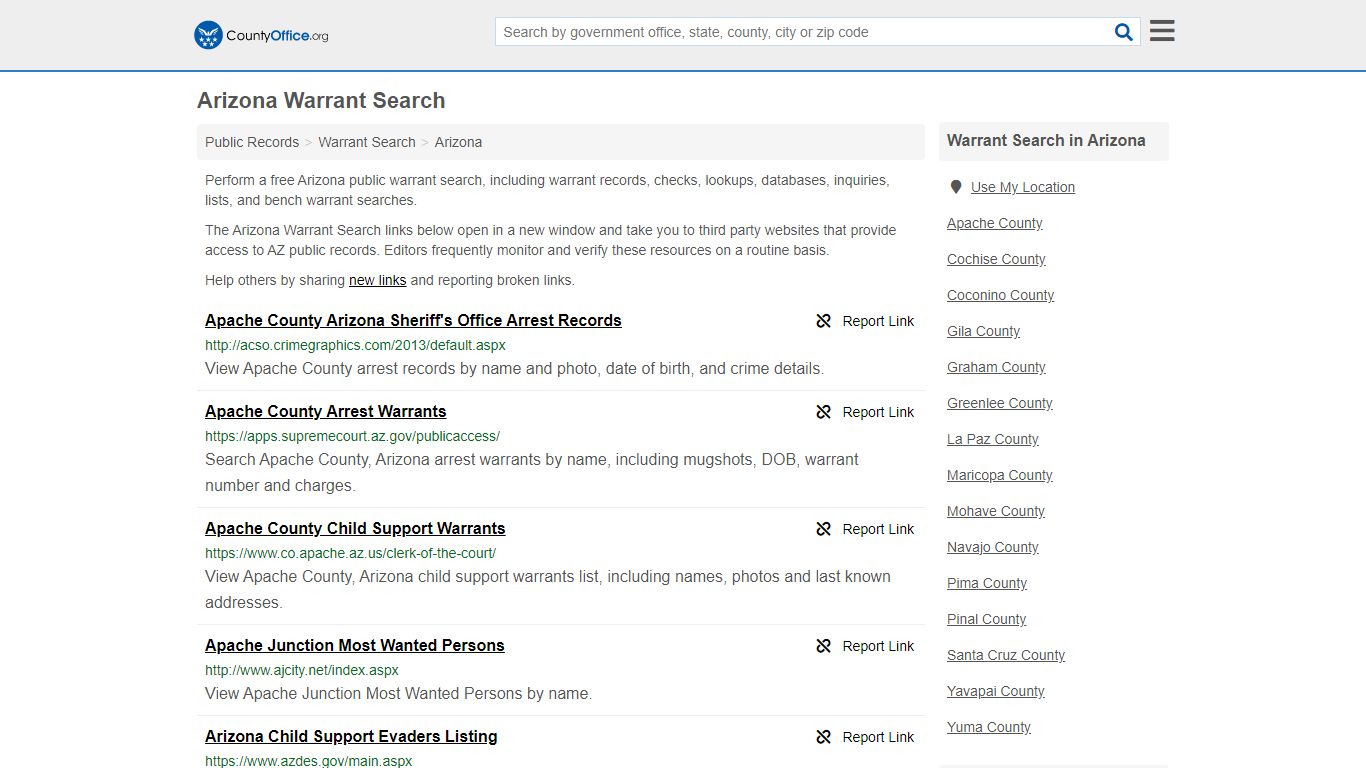Select Navajo County in sidebar
This screenshot has width=1366, height=768.
(992, 547)
